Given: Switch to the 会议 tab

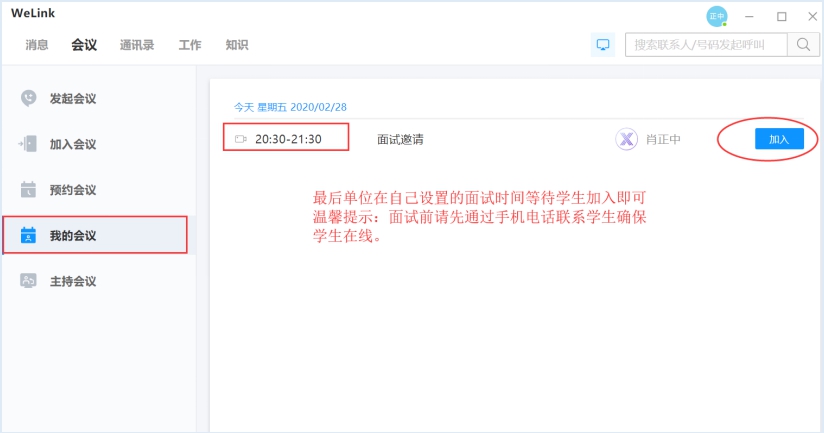Looking at the screenshot, I should pos(84,45).
